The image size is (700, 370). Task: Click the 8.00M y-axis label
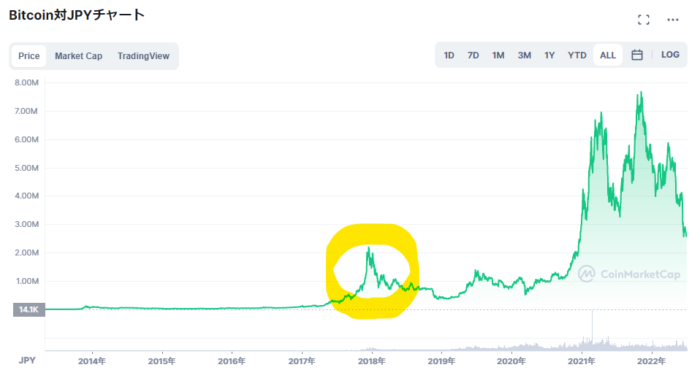point(27,83)
